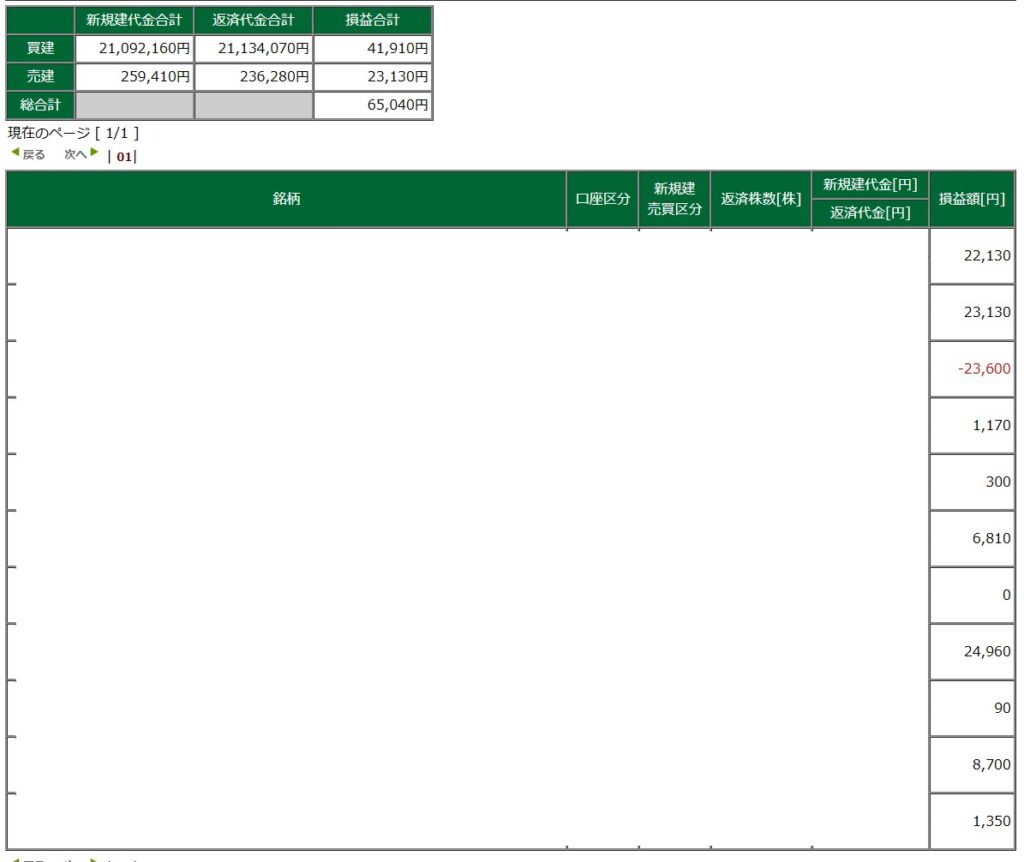Select page number 01
Viewport: 1024px width, 862px height.
coord(124,156)
